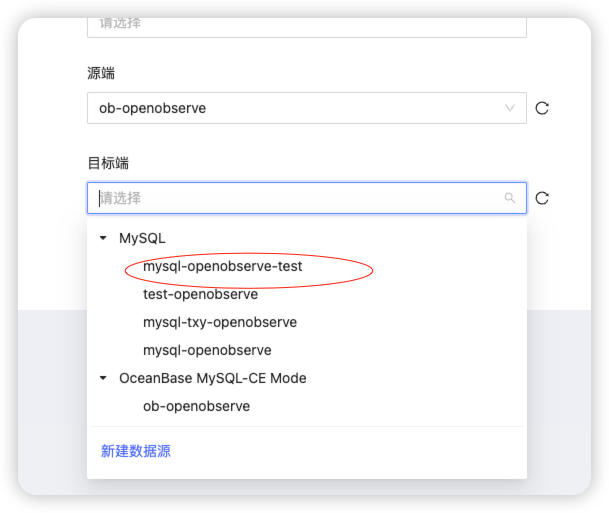Collapse the MySQL group
The height and width of the screenshot is (513, 609).
pos(103,238)
